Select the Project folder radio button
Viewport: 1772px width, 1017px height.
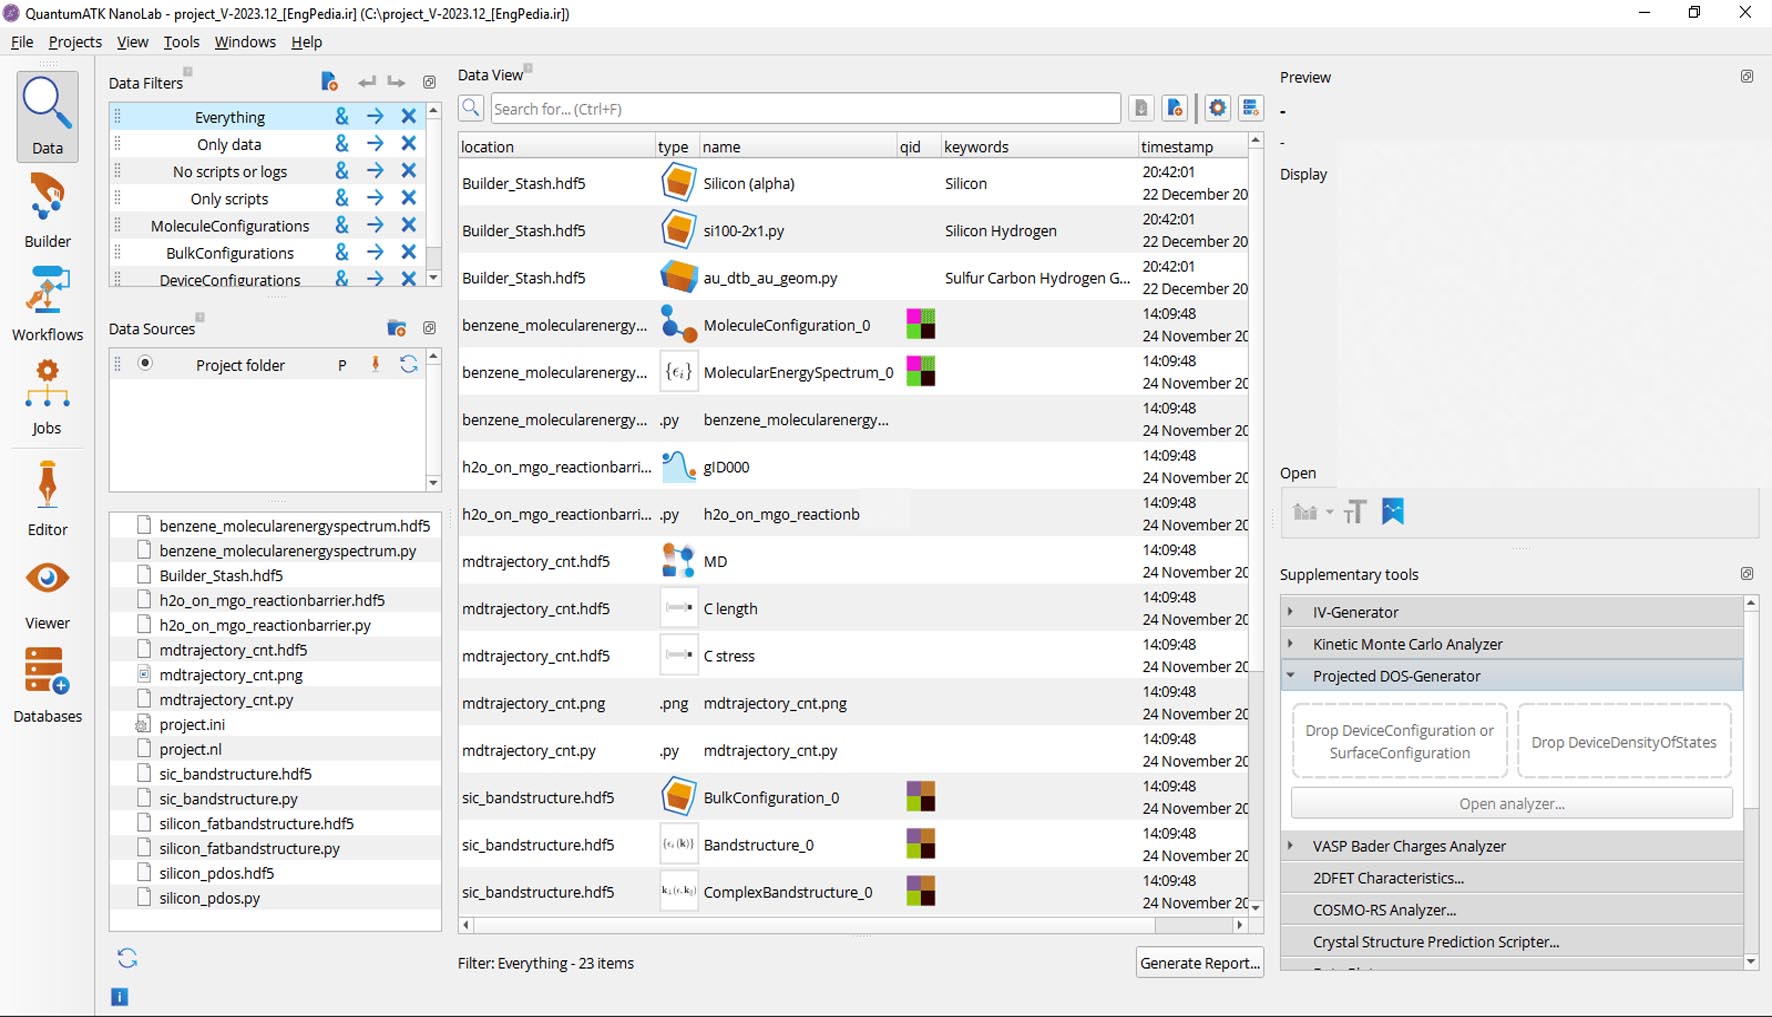pos(145,364)
